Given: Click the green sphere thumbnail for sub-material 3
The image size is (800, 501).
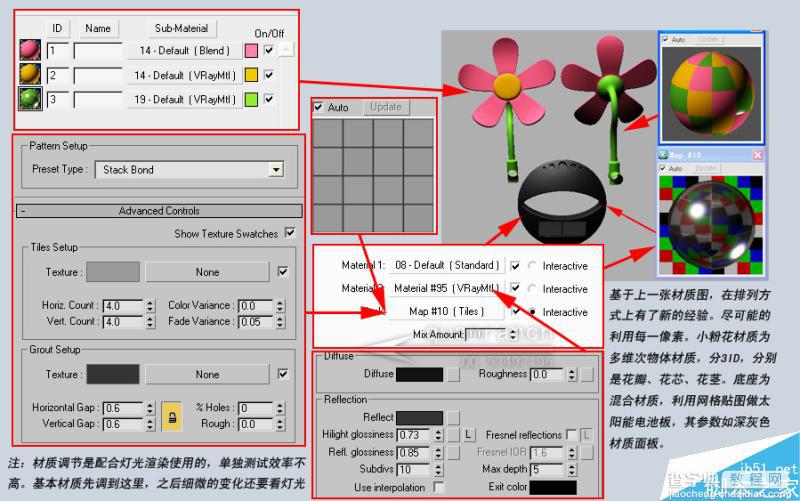Looking at the screenshot, I should point(30,98).
